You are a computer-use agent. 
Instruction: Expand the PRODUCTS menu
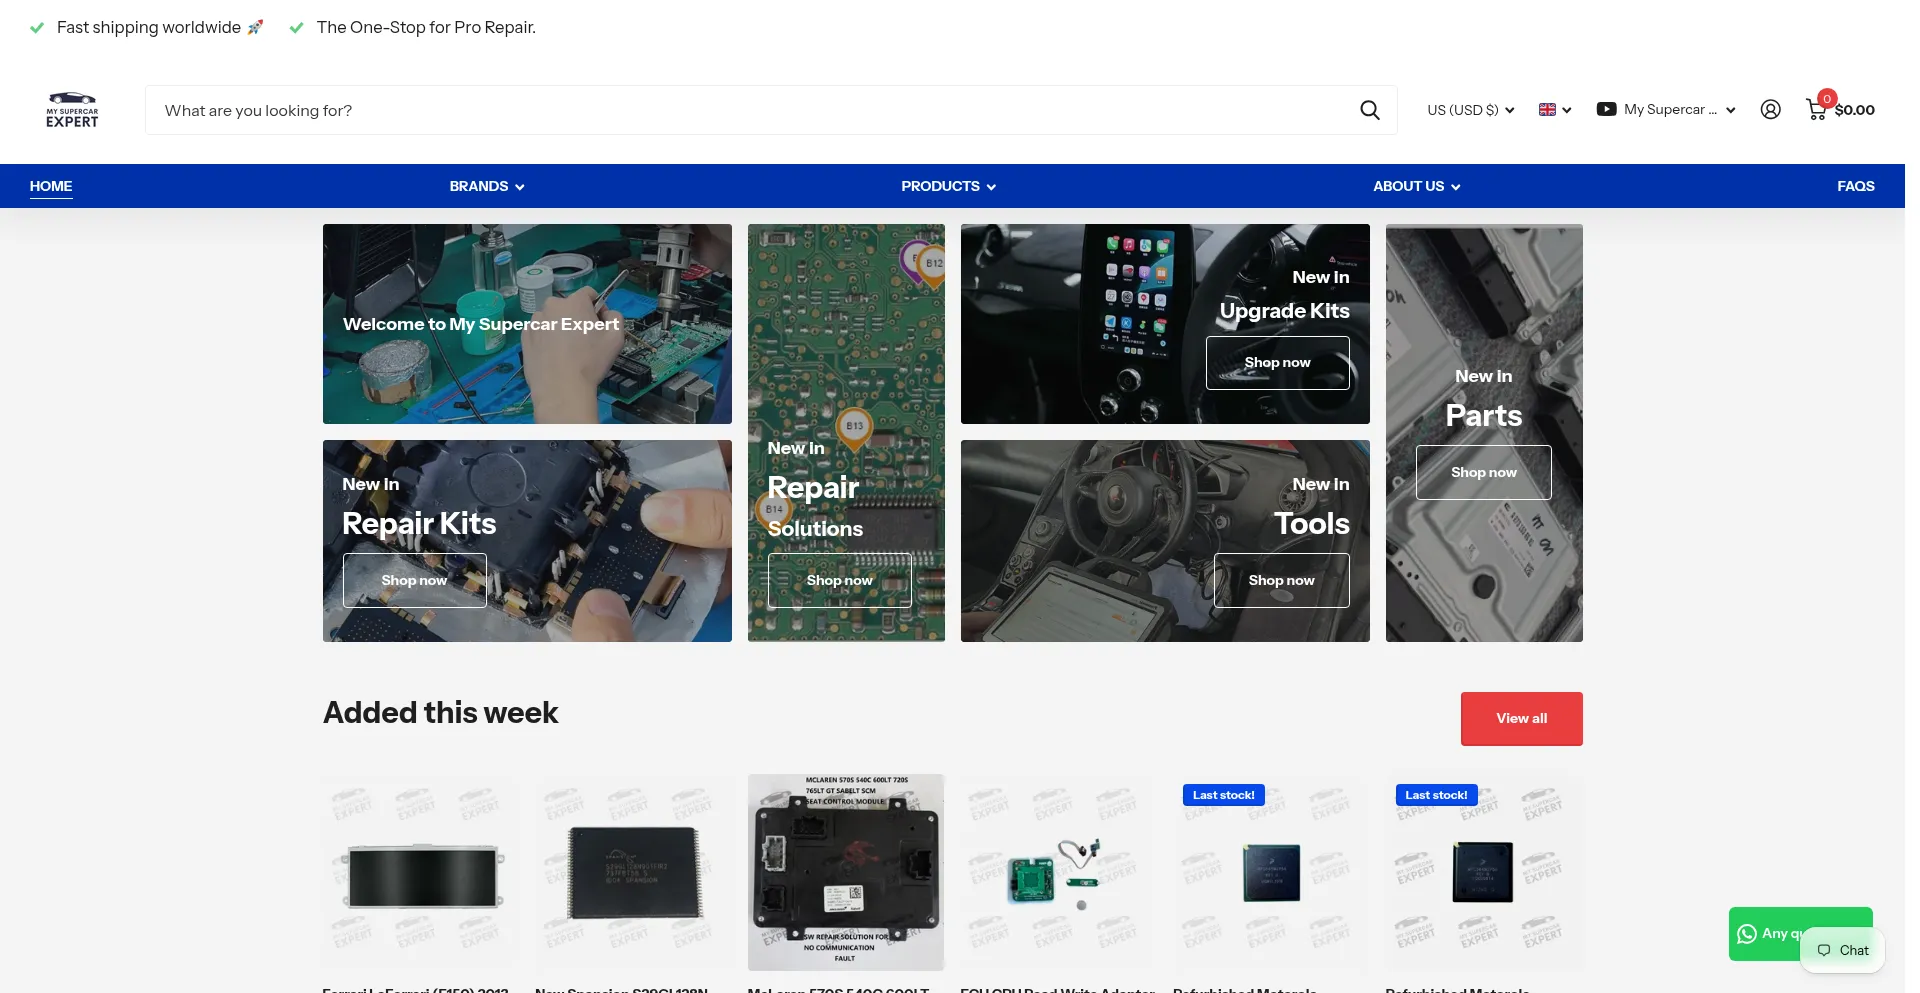click(x=948, y=186)
